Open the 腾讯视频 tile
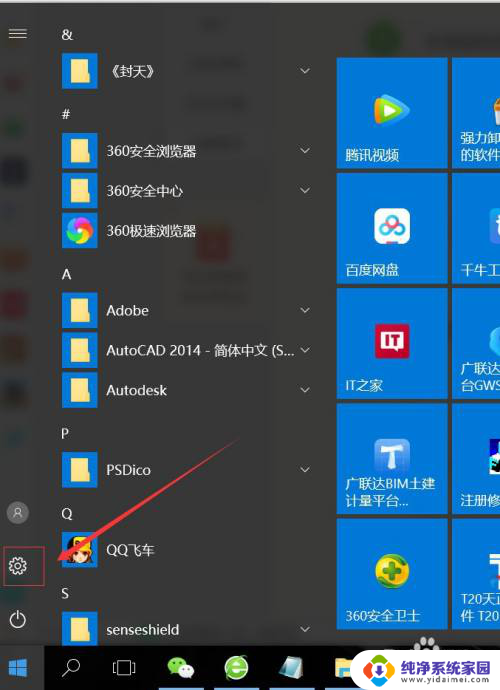 (392, 113)
